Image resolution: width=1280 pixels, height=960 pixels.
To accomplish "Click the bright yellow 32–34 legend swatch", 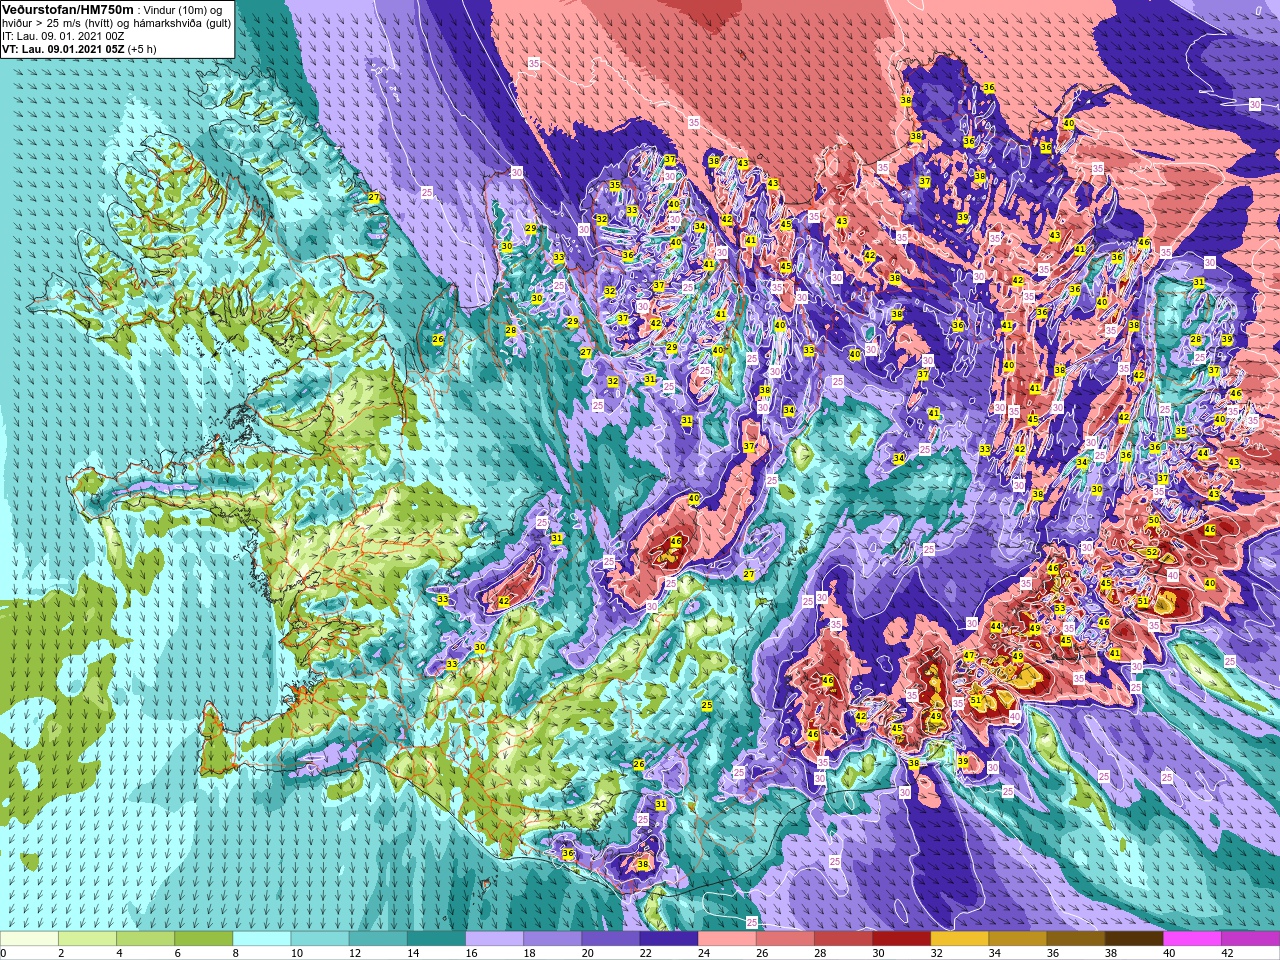I will click(x=959, y=939).
